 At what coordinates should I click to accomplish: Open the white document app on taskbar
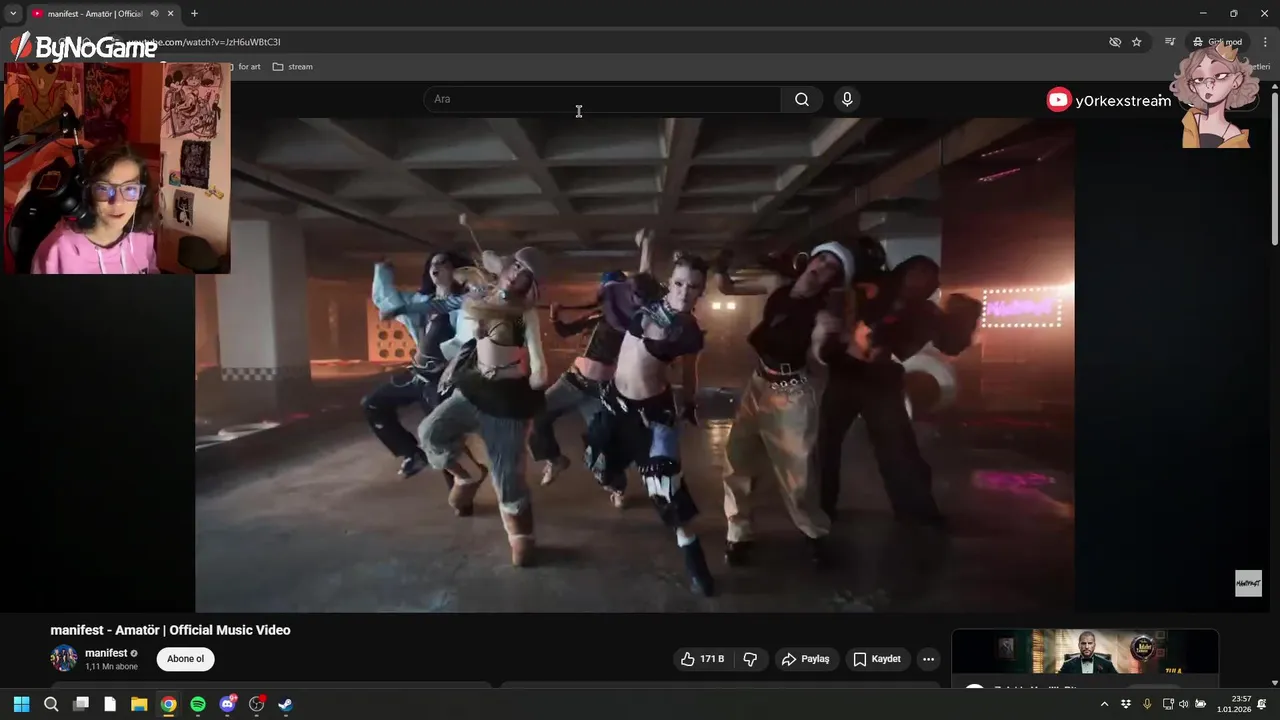point(110,704)
